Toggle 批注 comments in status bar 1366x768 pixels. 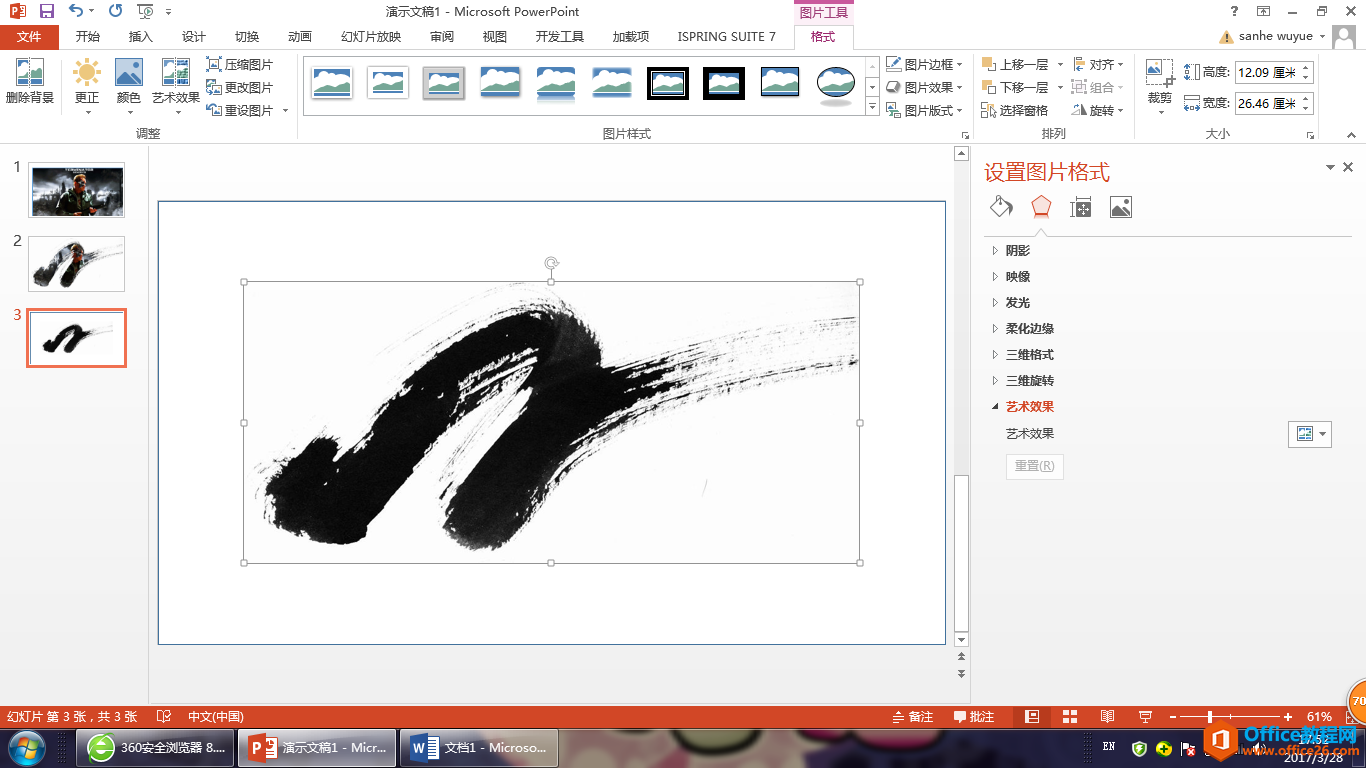pos(974,716)
